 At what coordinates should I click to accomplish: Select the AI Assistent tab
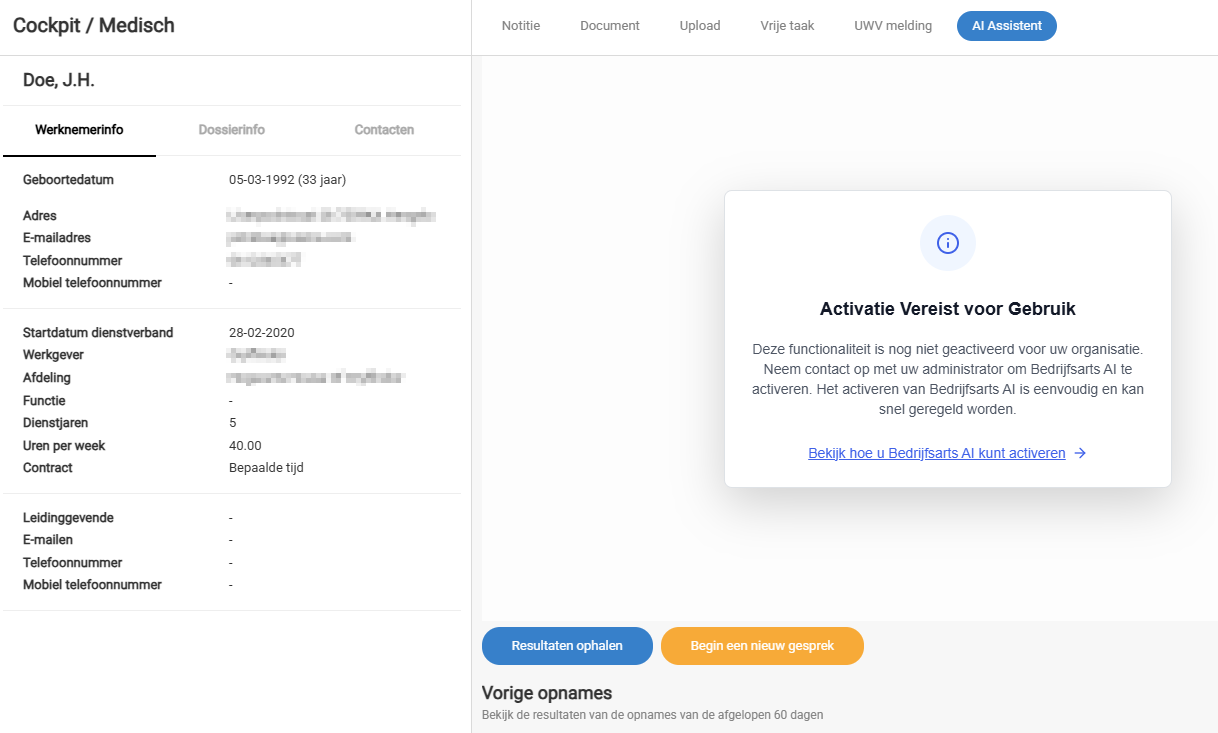pos(1007,26)
